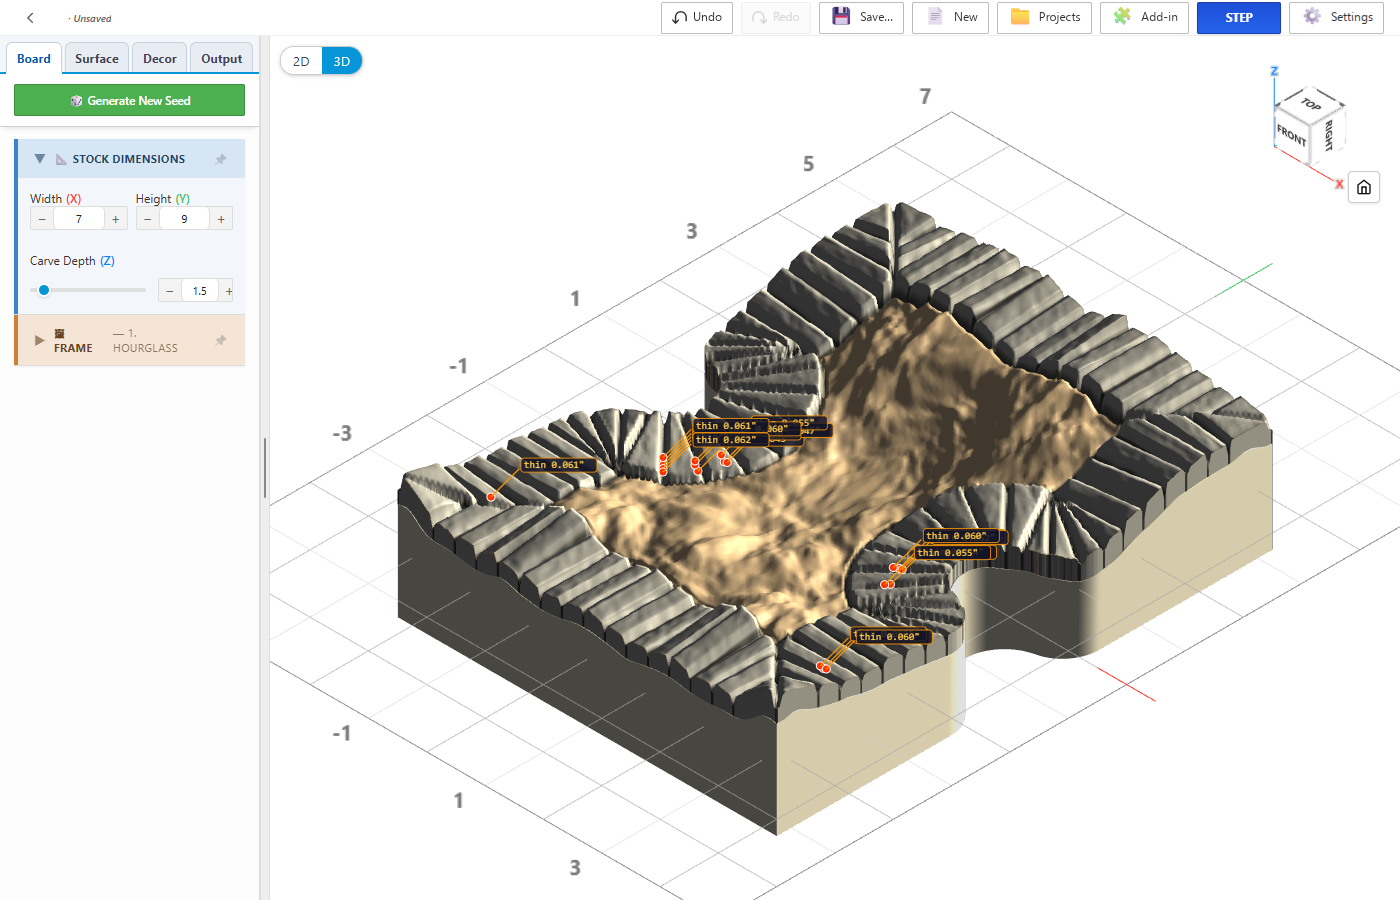Increase the Height (Y) value
Viewport: 1400px width, 900px height.
tap(221, 219)
